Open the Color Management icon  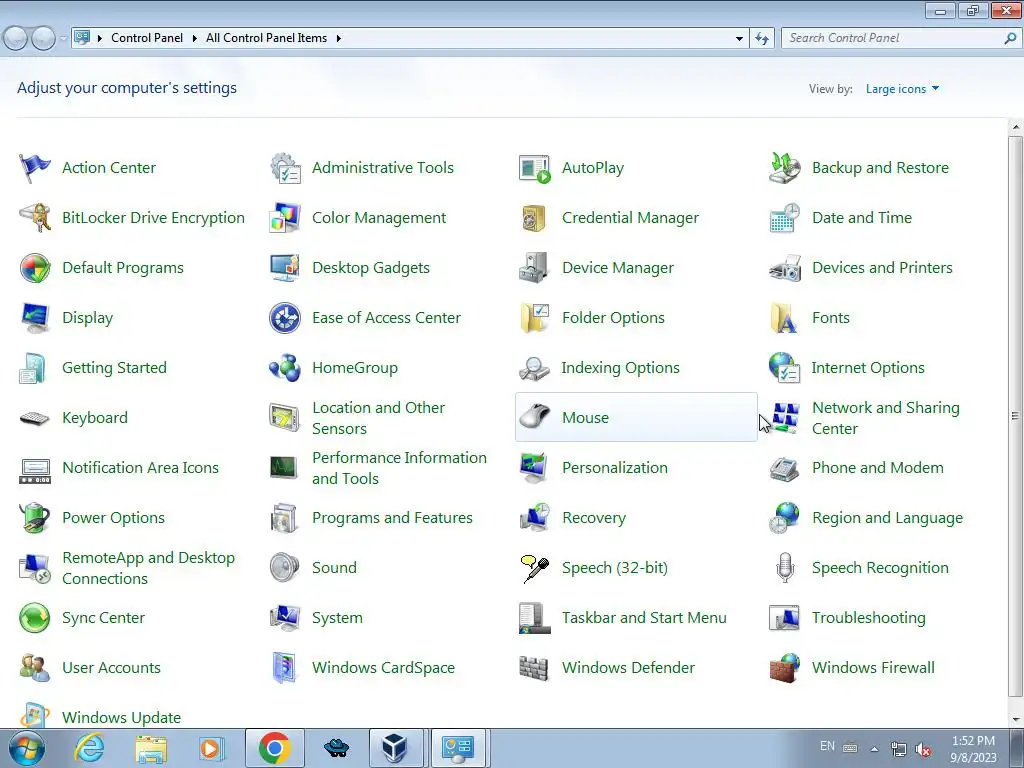point(285,217)
